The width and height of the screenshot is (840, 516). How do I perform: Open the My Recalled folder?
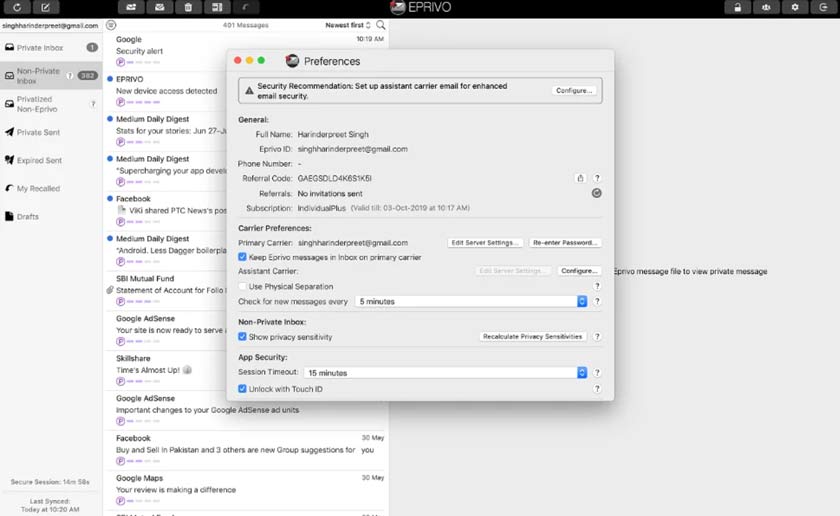click(51, 188)
